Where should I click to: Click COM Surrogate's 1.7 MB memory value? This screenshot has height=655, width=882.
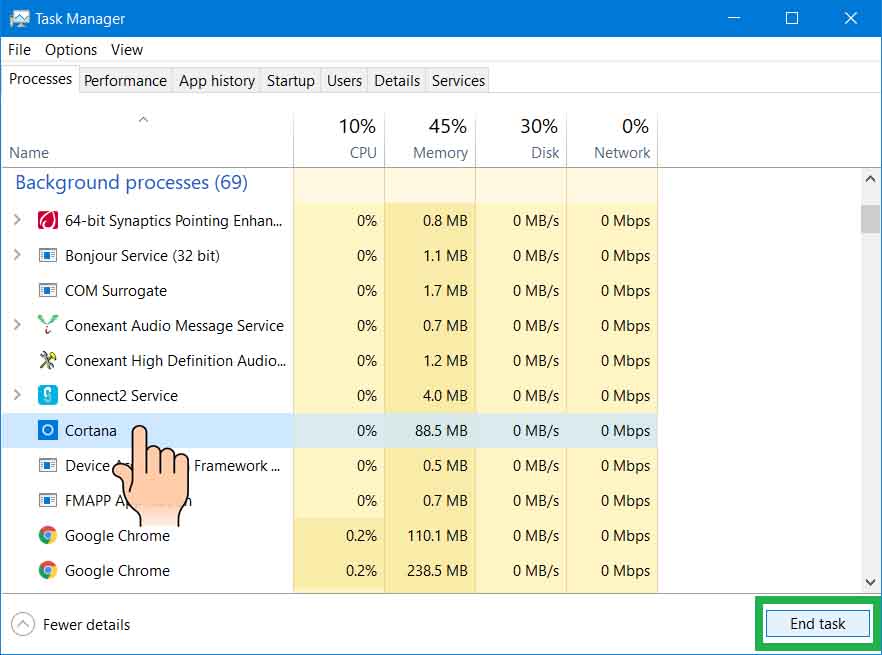coord(446,290)
